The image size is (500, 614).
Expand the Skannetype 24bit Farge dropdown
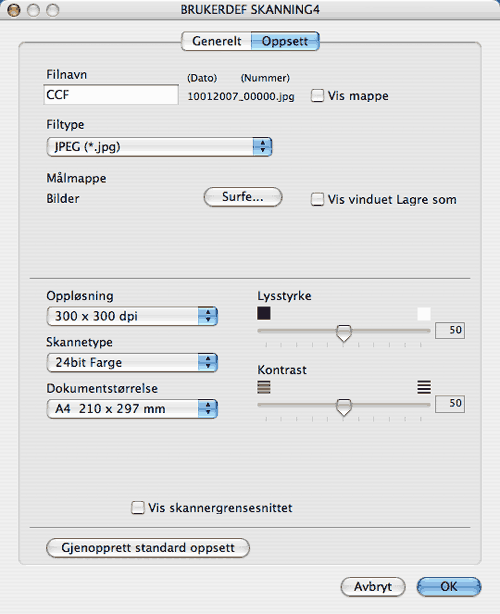[132, 362]
